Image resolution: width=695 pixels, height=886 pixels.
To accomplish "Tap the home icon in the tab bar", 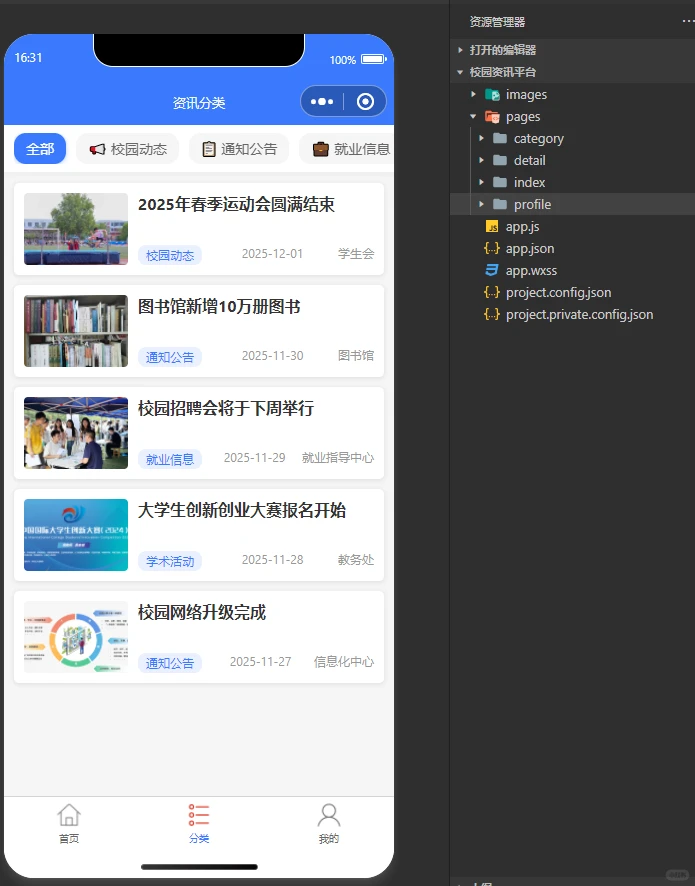I will [69, 815].
